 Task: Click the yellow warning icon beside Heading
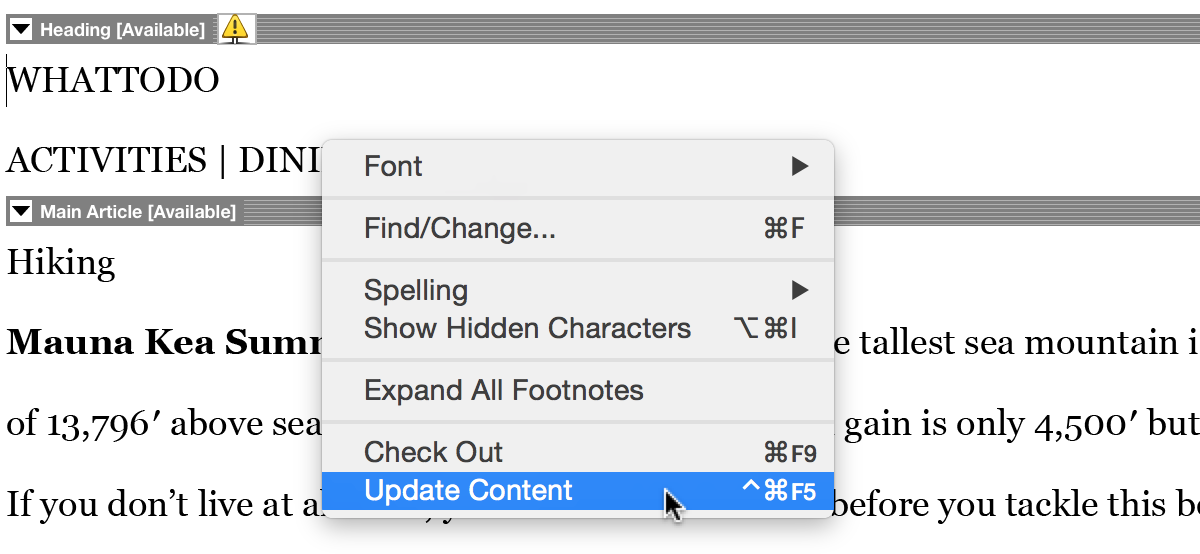pos(235,29)
